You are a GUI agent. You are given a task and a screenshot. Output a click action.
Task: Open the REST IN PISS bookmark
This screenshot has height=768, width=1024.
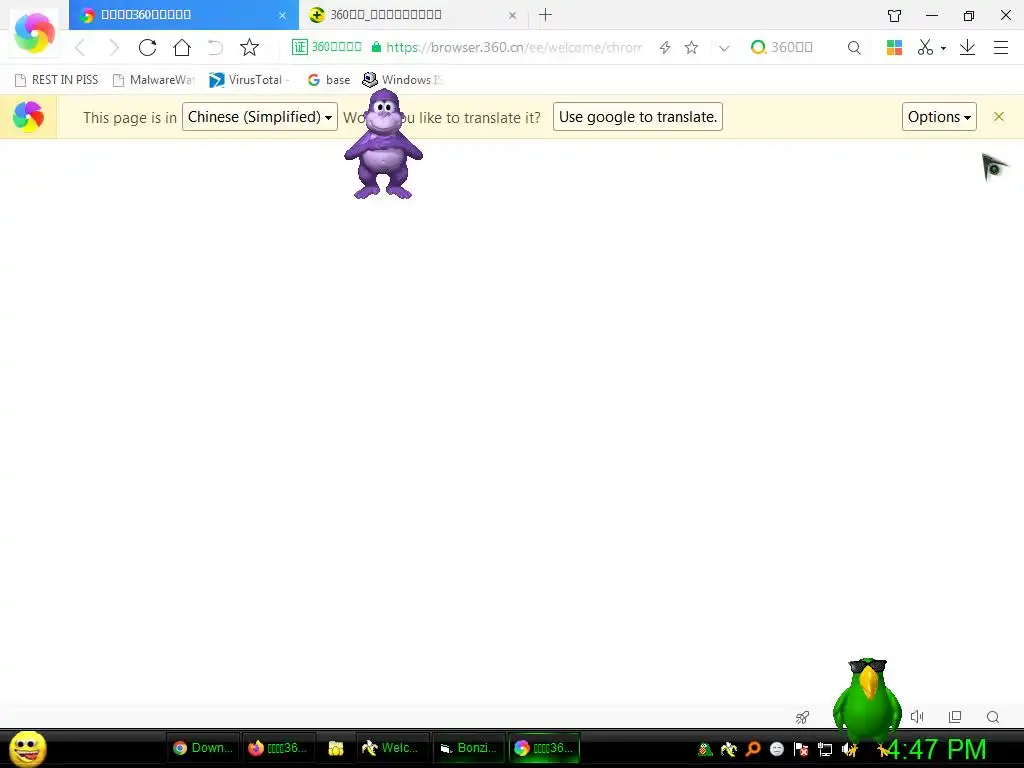[x=56, y=80]
